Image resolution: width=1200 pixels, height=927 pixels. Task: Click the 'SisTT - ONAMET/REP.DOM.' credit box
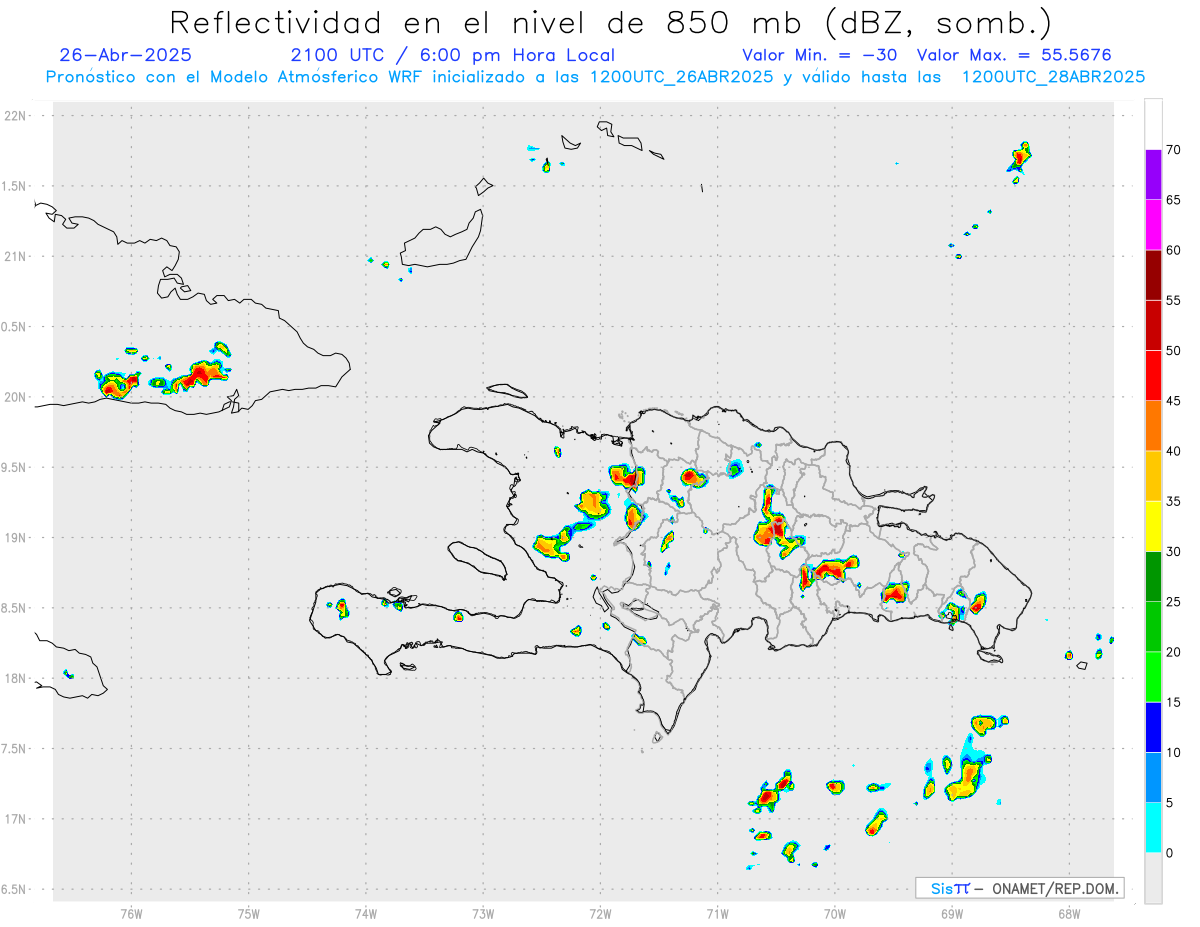(1019, 888)
